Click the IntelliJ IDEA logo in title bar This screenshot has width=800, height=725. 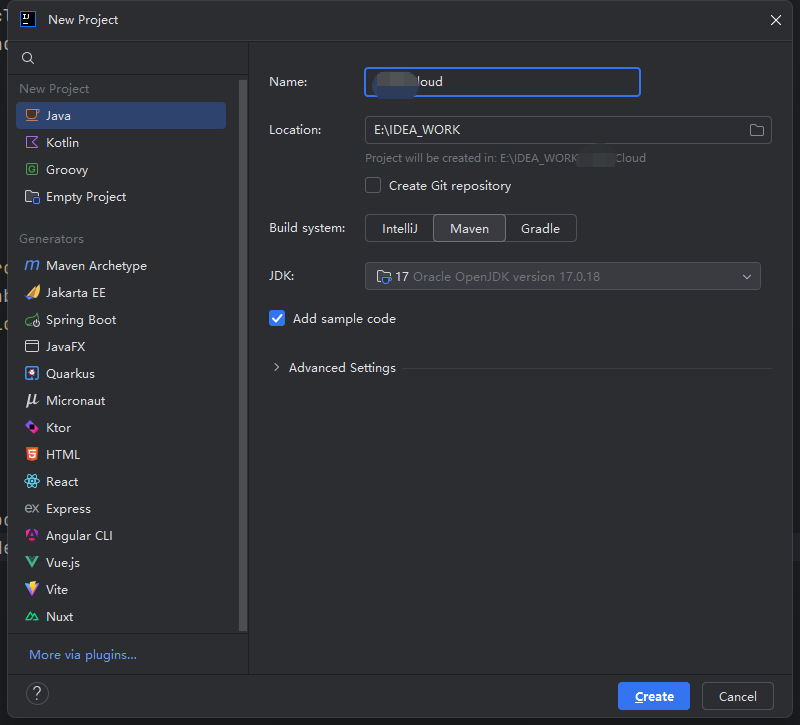(x=28, y=19)
